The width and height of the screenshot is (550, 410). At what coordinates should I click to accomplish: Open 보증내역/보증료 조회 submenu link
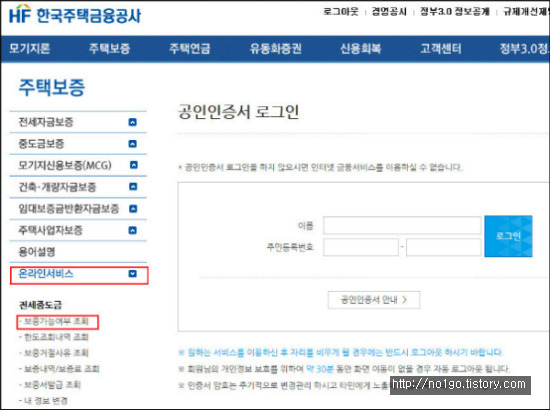coord(61,369)
